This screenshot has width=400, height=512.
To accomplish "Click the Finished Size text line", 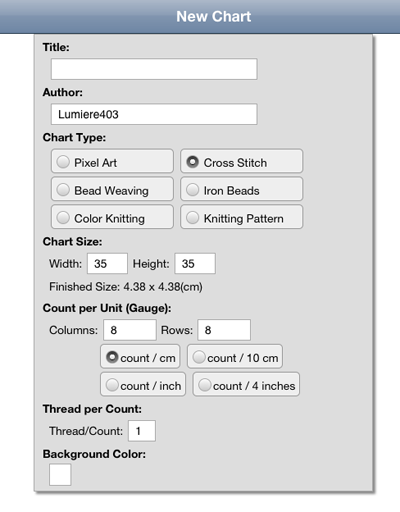I will click(x=126, y=287).
